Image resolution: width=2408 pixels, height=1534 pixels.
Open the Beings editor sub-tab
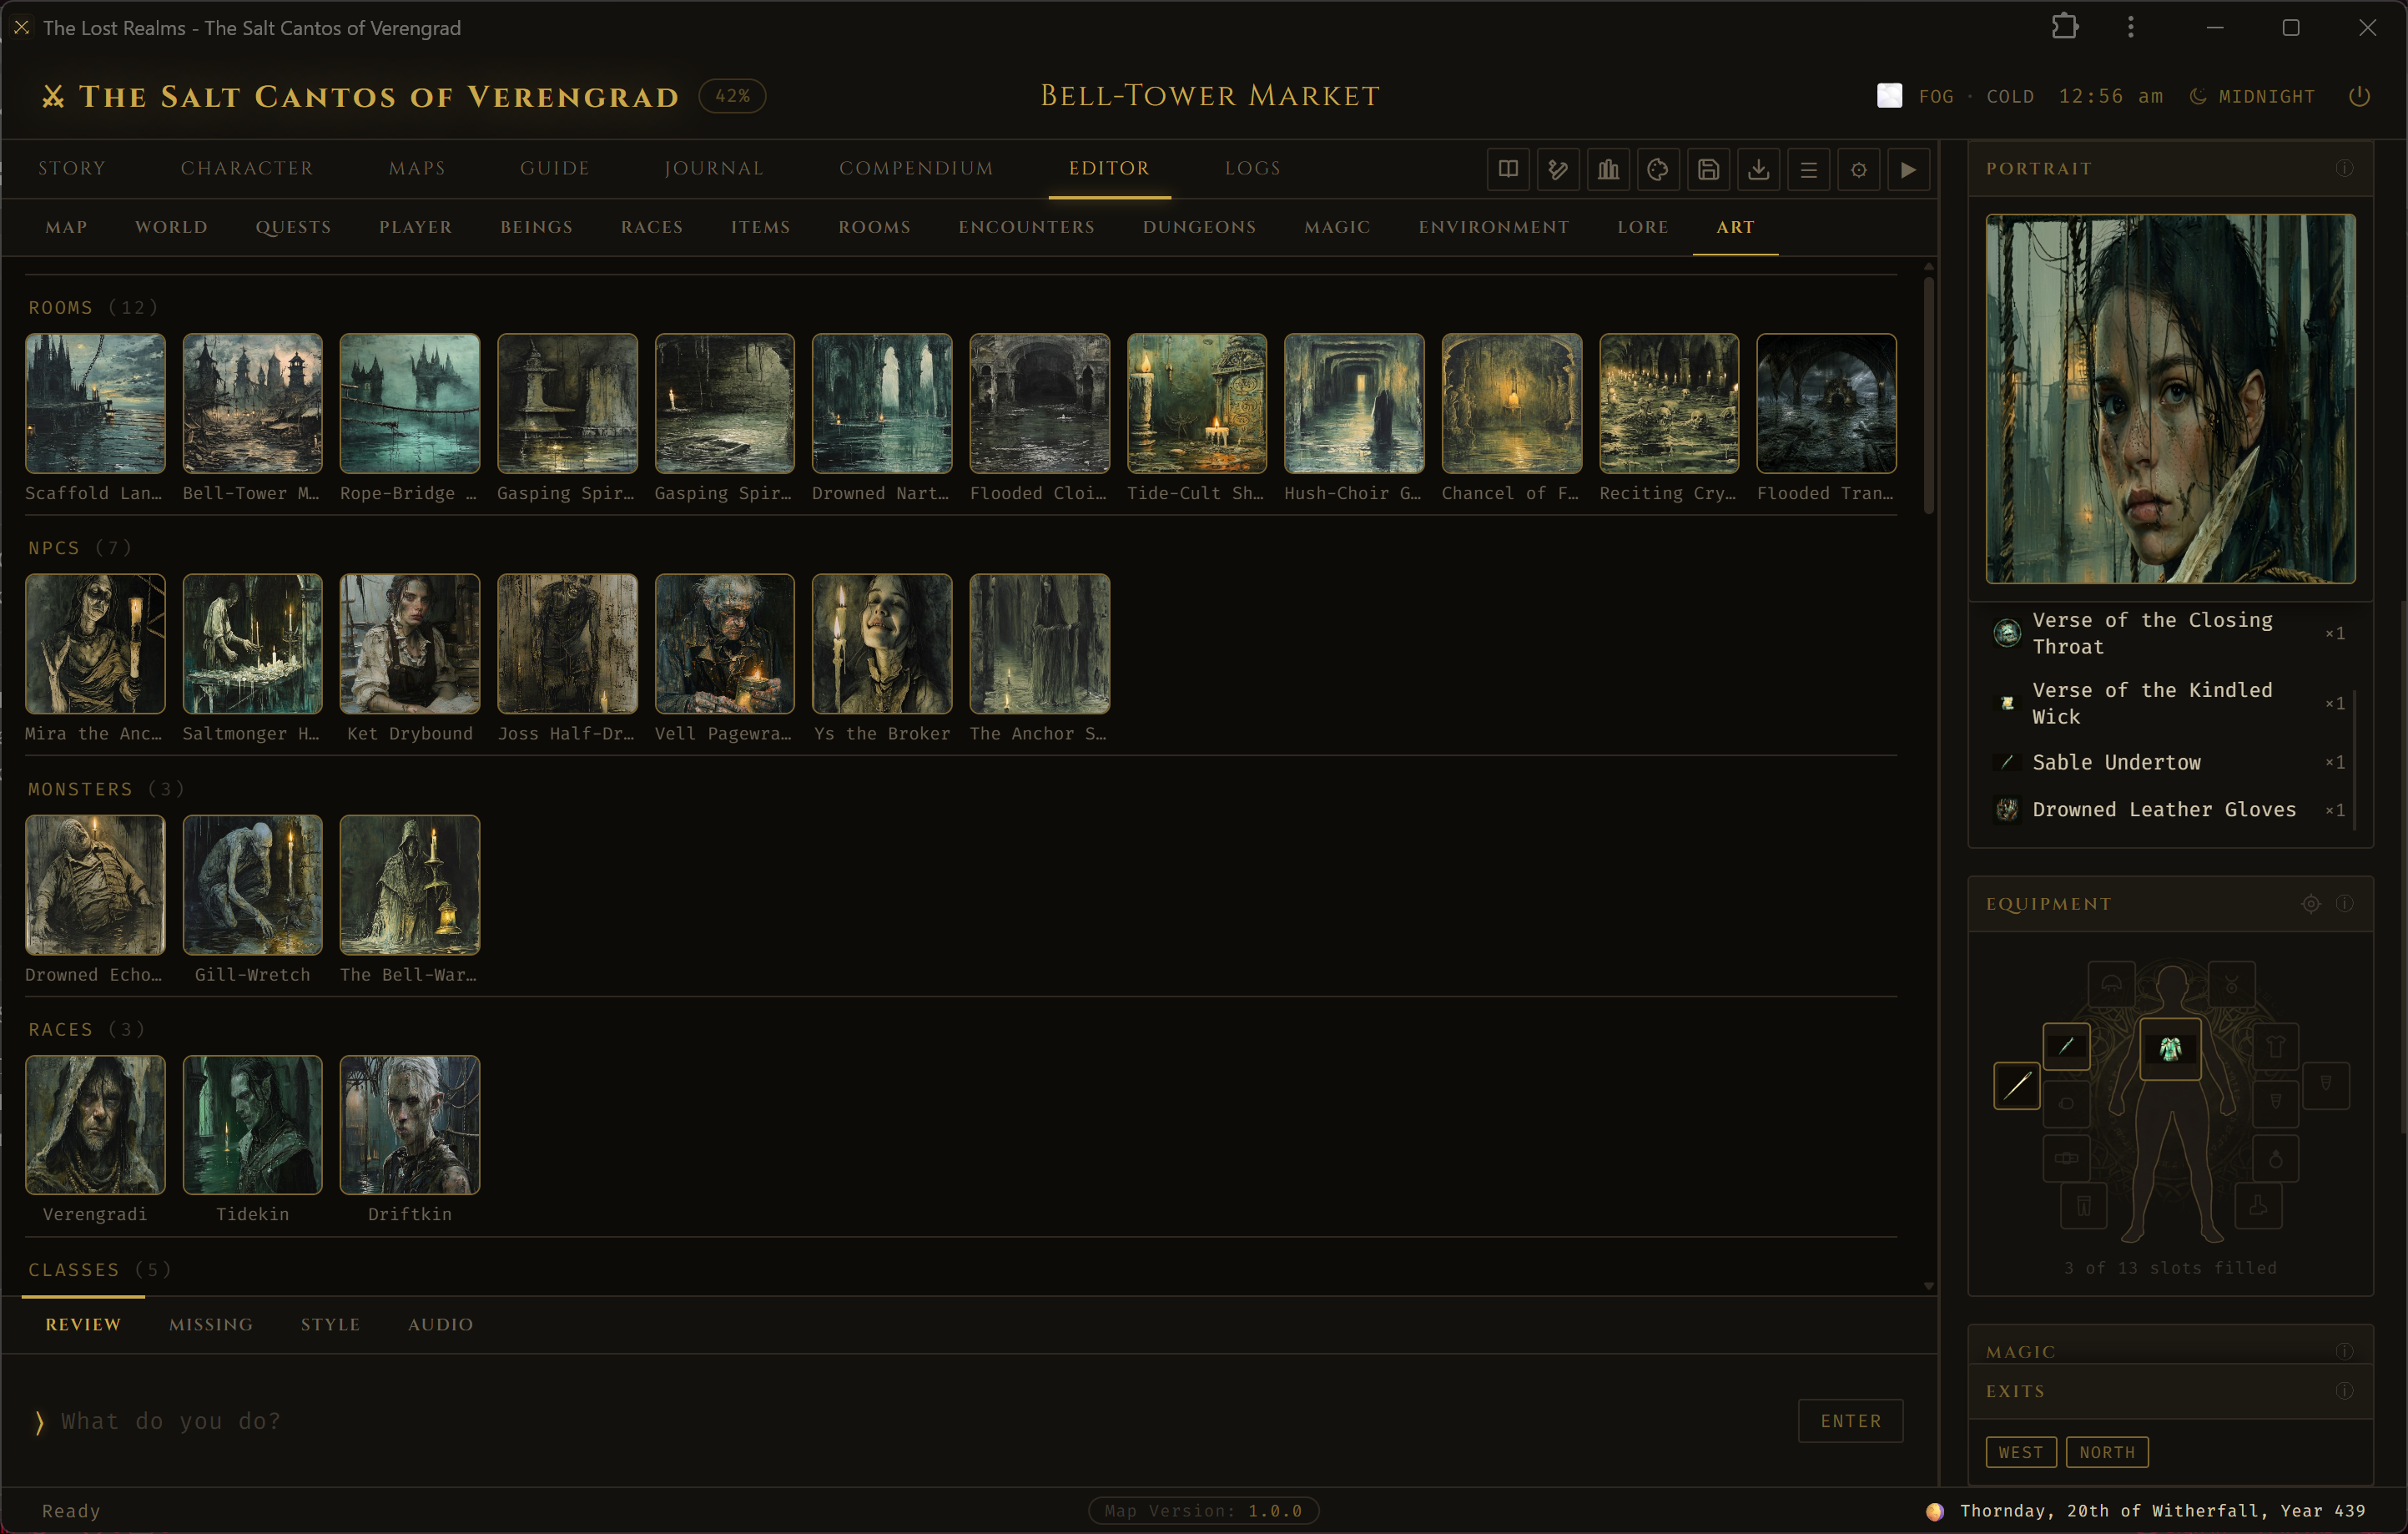click(537, 227)
